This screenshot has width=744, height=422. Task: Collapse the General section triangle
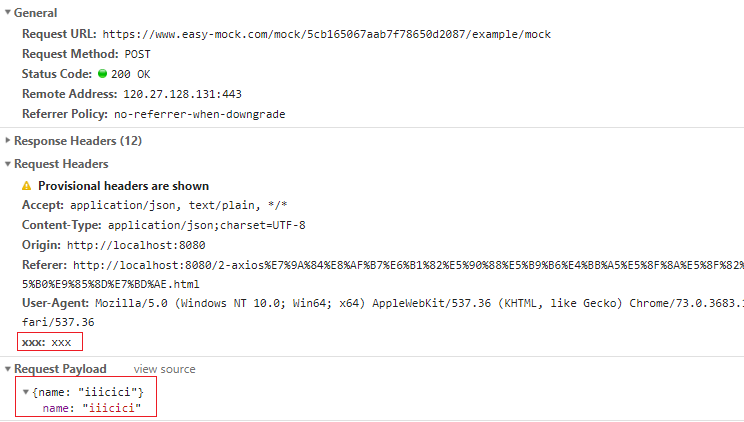(x=8, y=13)
